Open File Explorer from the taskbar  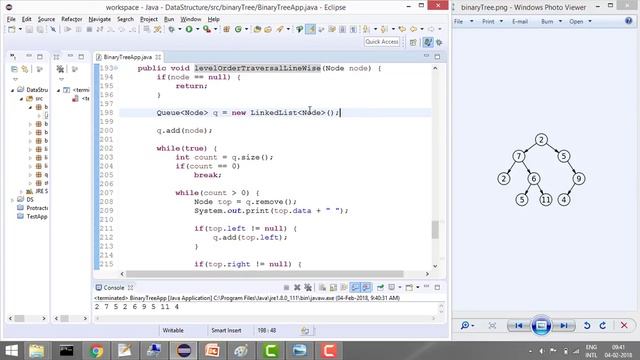(x=37, y=351)
